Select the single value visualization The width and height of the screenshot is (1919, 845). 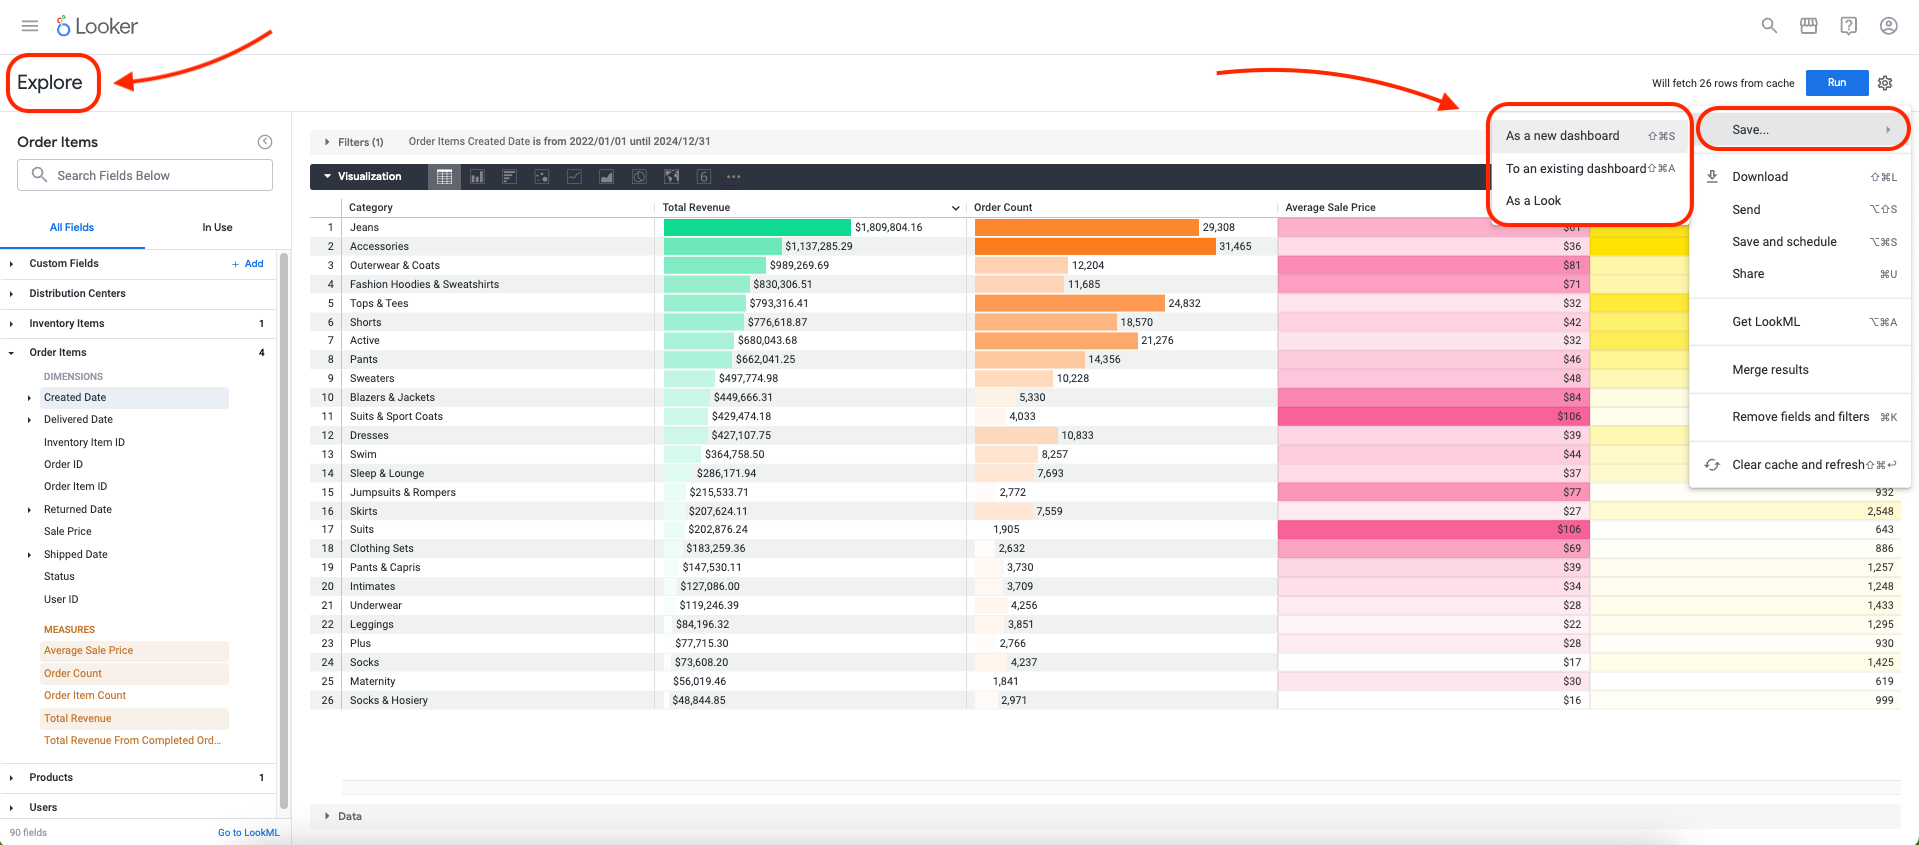(x=704, y=177)
